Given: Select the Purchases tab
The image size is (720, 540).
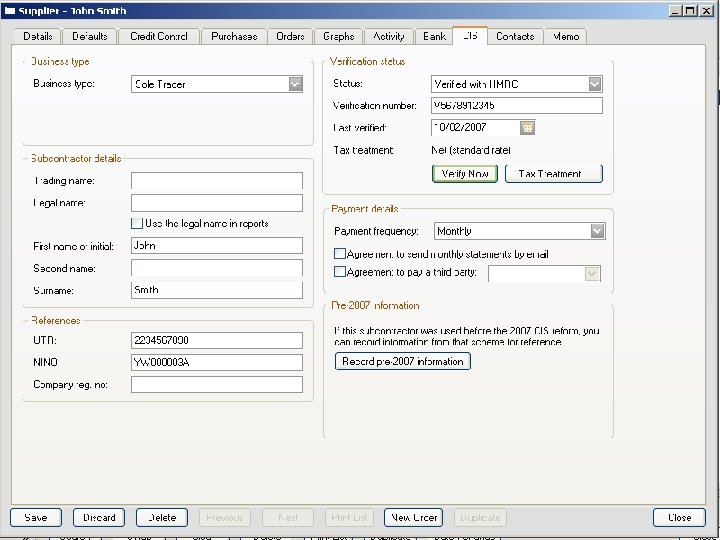Looking at the screenshot, I should point(234,36).
